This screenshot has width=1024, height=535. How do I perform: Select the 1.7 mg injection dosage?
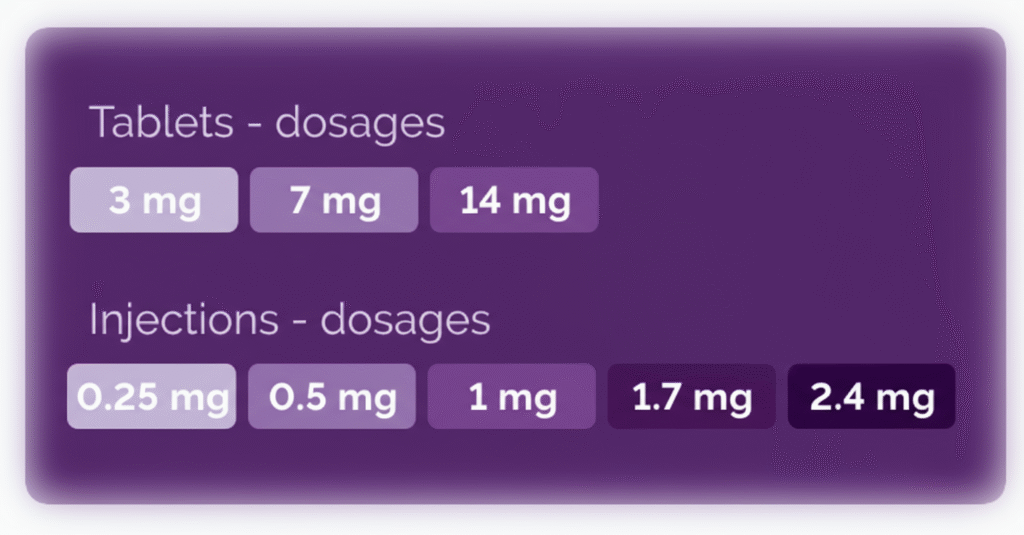(x=692, y=397)
